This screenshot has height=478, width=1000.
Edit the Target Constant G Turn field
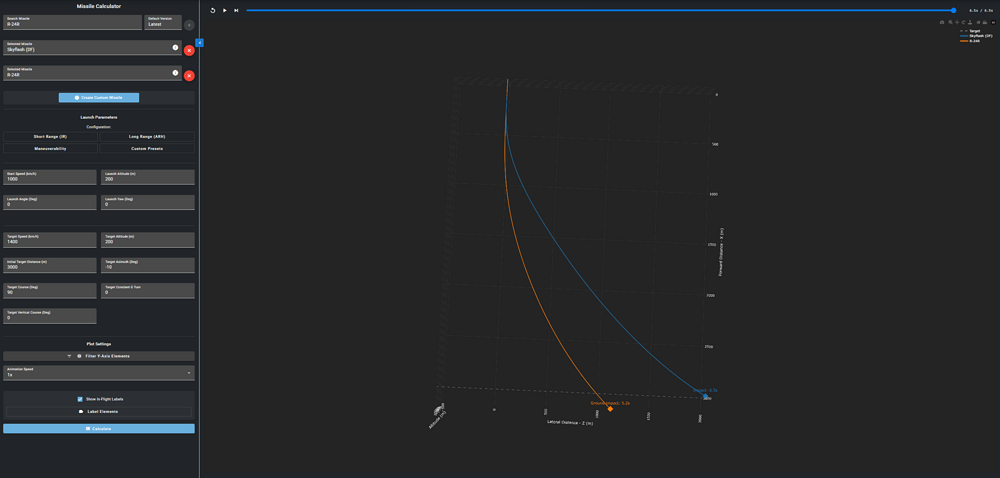pos(147,291)
